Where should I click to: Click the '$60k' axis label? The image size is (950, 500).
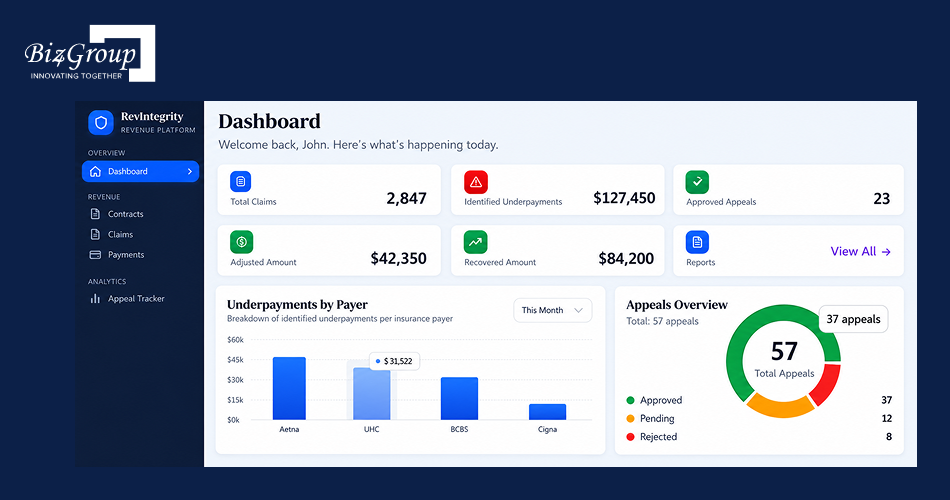click(x=235, y=339)
